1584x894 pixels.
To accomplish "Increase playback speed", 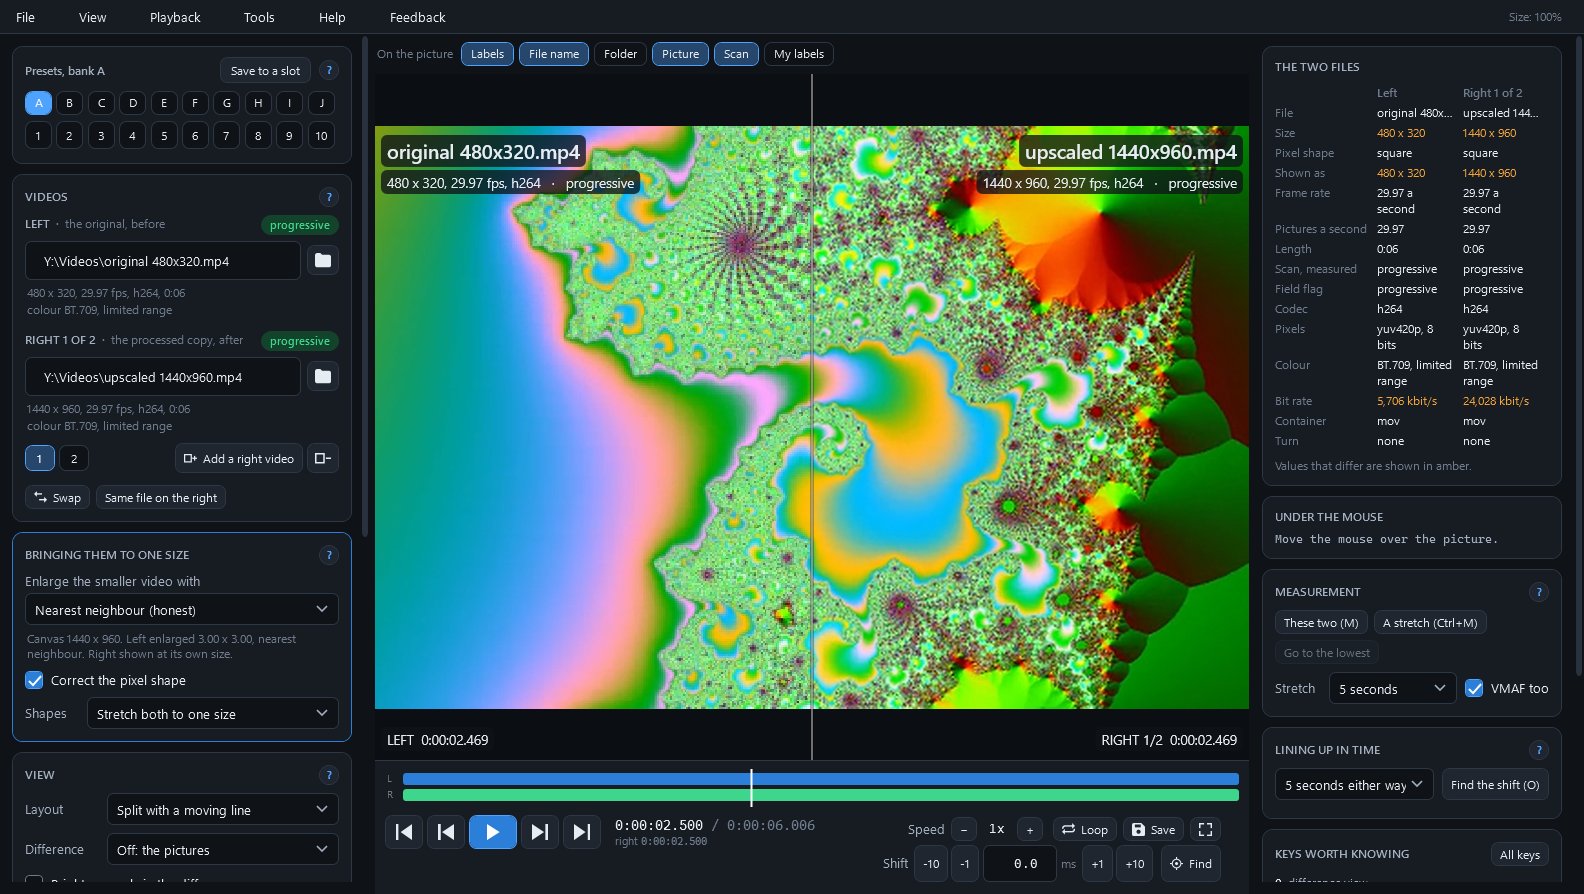I will tap(1030, 830).
